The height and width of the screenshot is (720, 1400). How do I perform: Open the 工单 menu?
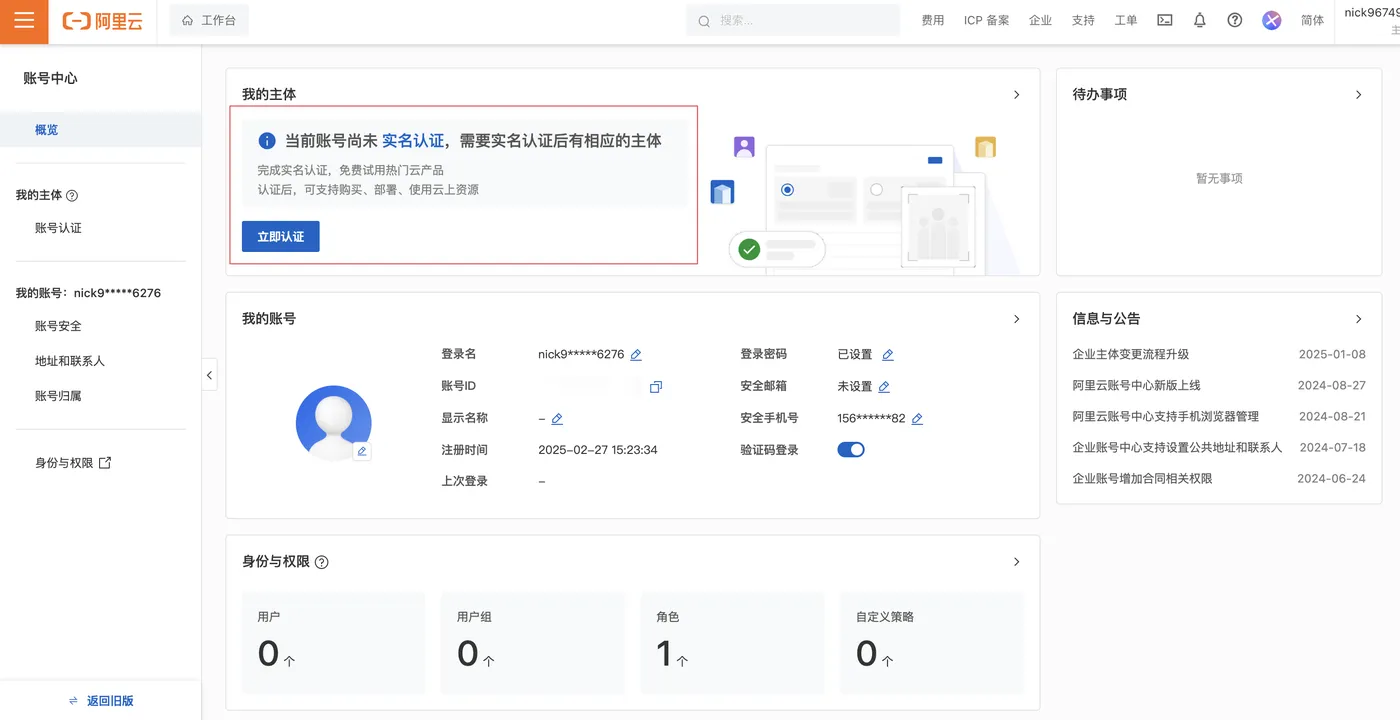pos(1126,20)
